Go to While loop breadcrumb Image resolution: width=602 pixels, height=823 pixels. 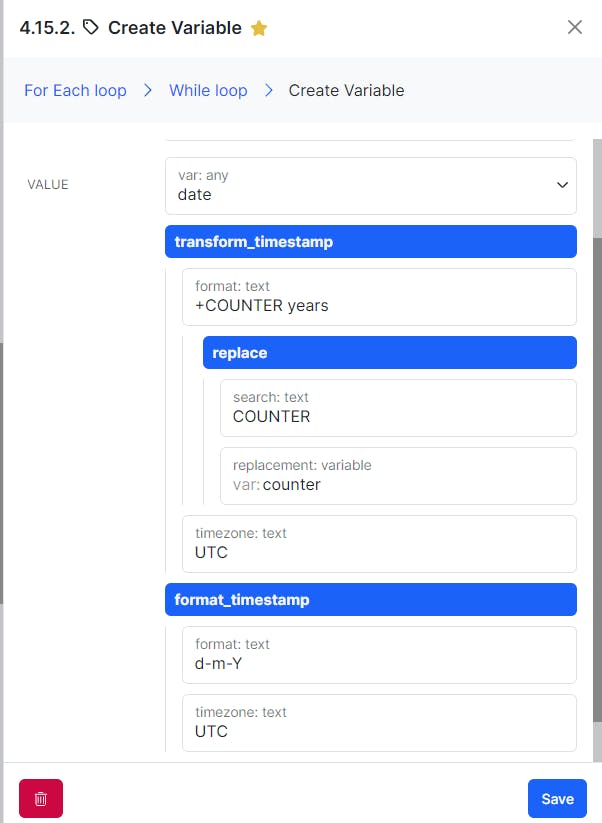click(208, 90)
